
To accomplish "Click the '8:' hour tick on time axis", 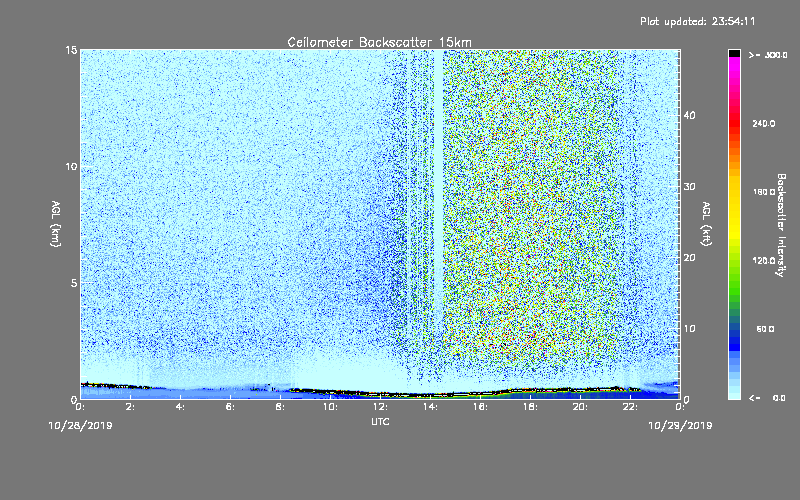I will tap(281, 407).
